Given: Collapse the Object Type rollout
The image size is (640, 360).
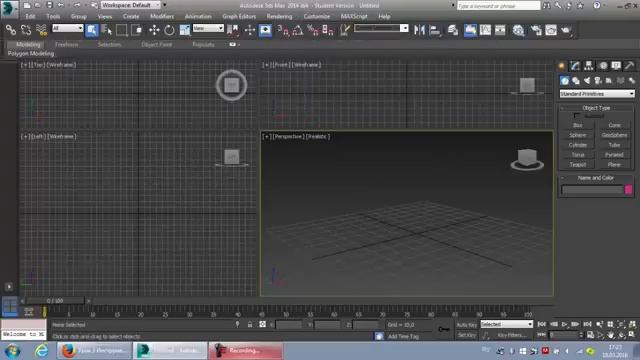Looking at the screenshot, I should 596,108.
